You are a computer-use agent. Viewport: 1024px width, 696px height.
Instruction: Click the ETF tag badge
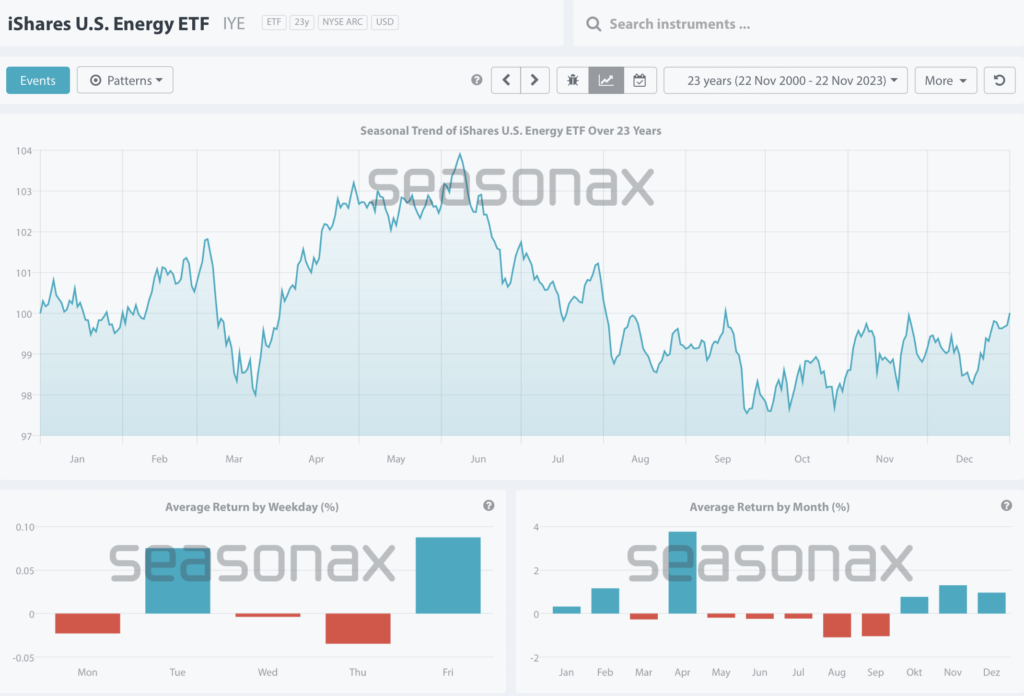coord(273,22)
